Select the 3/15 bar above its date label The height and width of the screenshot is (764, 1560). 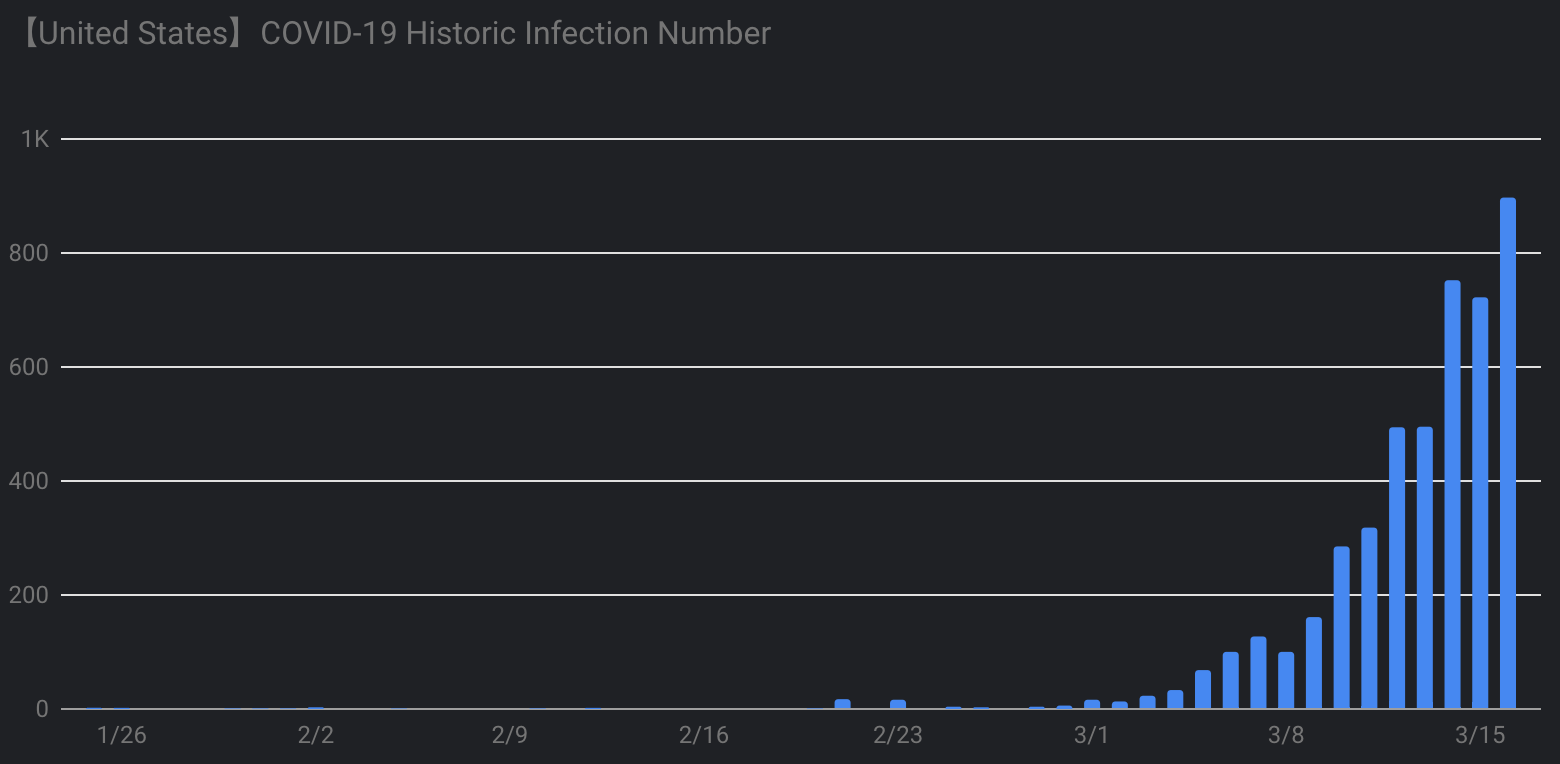click(1480, 503)
